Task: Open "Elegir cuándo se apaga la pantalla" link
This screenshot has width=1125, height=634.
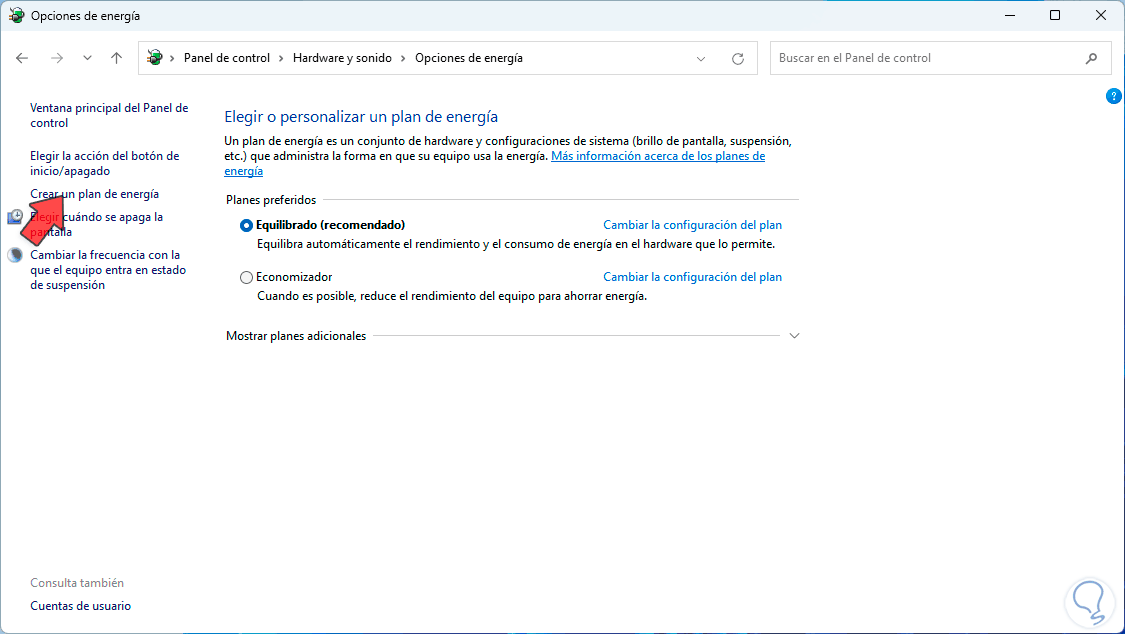Action: click(97, 224)
